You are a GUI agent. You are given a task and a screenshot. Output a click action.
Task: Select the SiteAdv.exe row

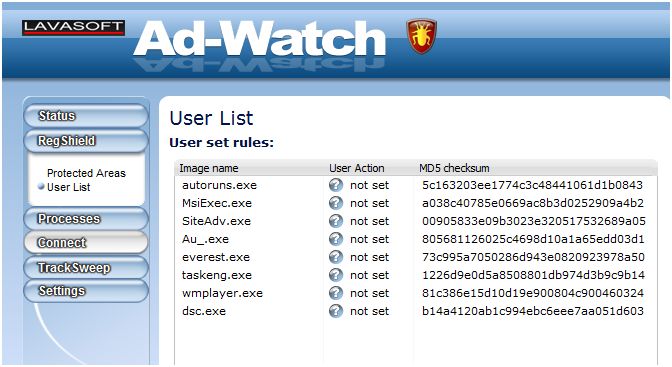415,221
